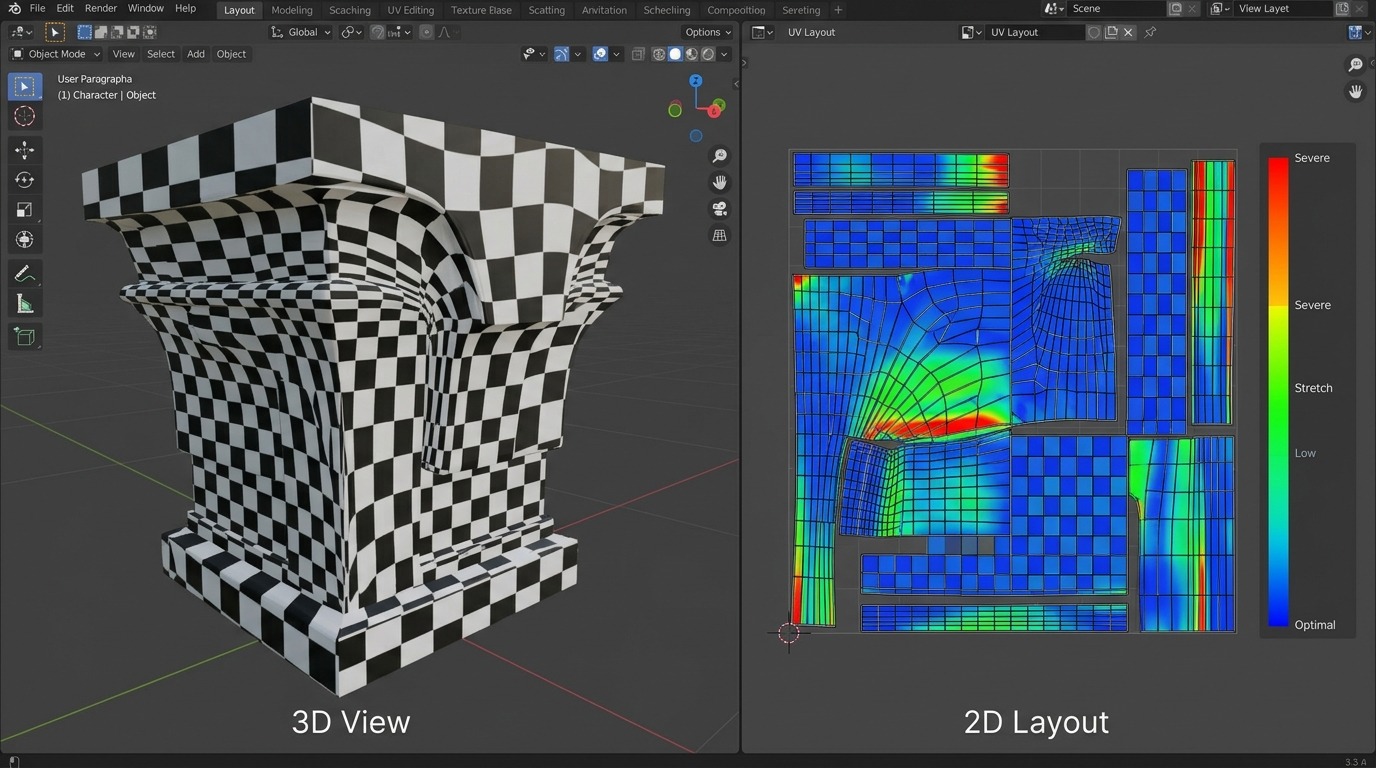
Task: Select the Add Cube tool
Action: point(25,337)
